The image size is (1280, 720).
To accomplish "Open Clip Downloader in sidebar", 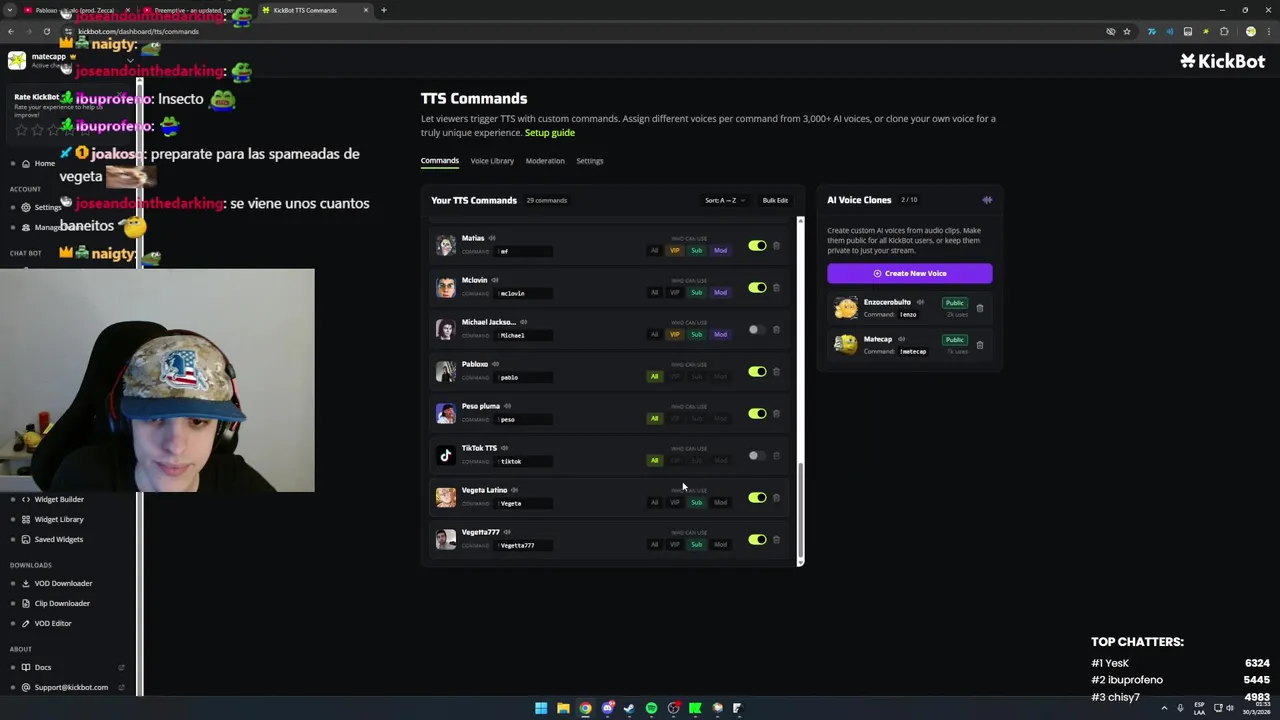I will (62, 603).
